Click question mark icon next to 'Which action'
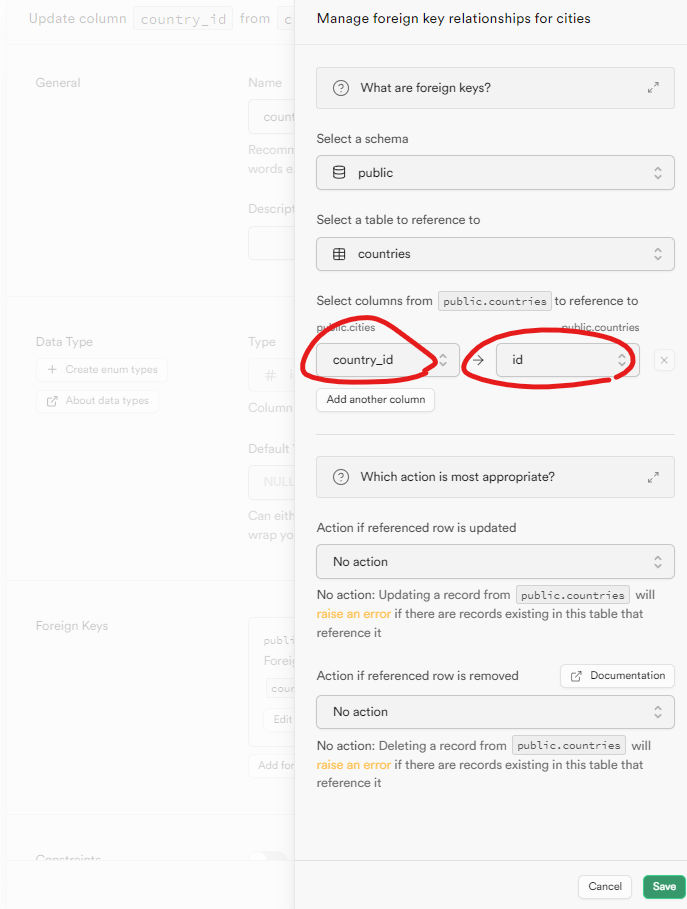The height and width of the screenshot is (909, 687). click(x=341, y=477)
